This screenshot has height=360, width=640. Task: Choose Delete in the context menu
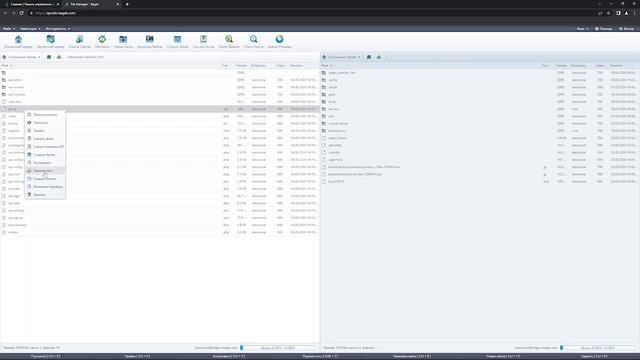[x=45, y=195]
